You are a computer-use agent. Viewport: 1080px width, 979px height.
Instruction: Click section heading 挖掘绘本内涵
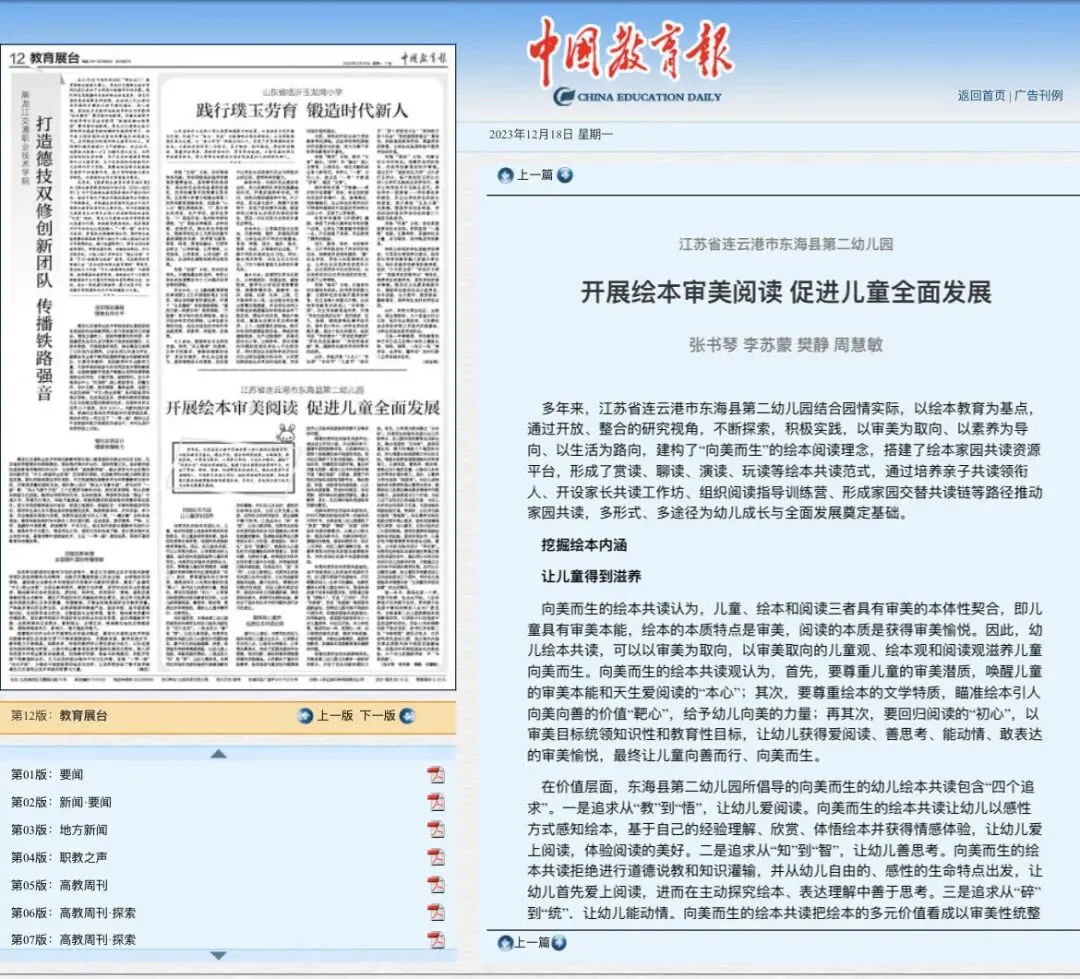click(584, 546)
